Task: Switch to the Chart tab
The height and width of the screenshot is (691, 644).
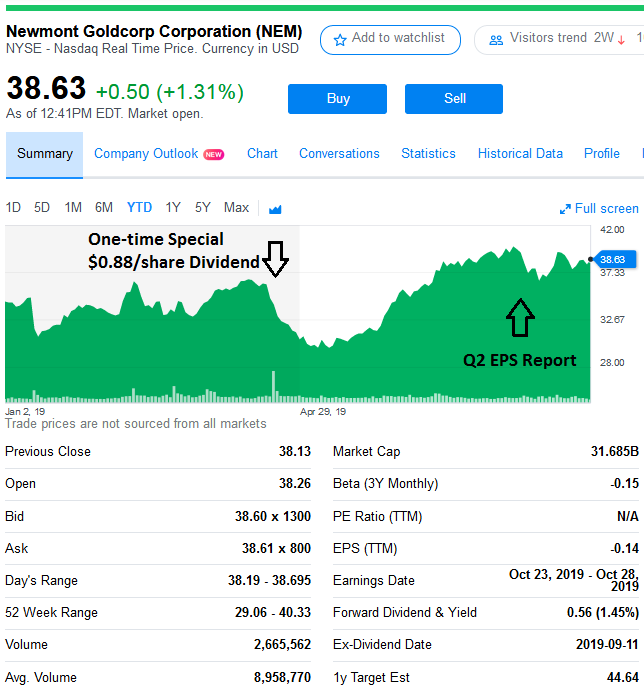Action: 262,153
